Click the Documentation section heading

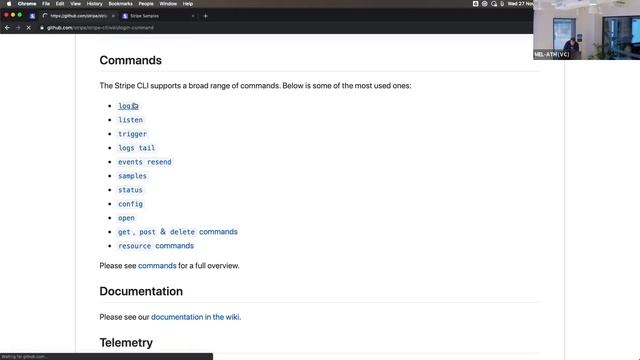click(141, 291)
